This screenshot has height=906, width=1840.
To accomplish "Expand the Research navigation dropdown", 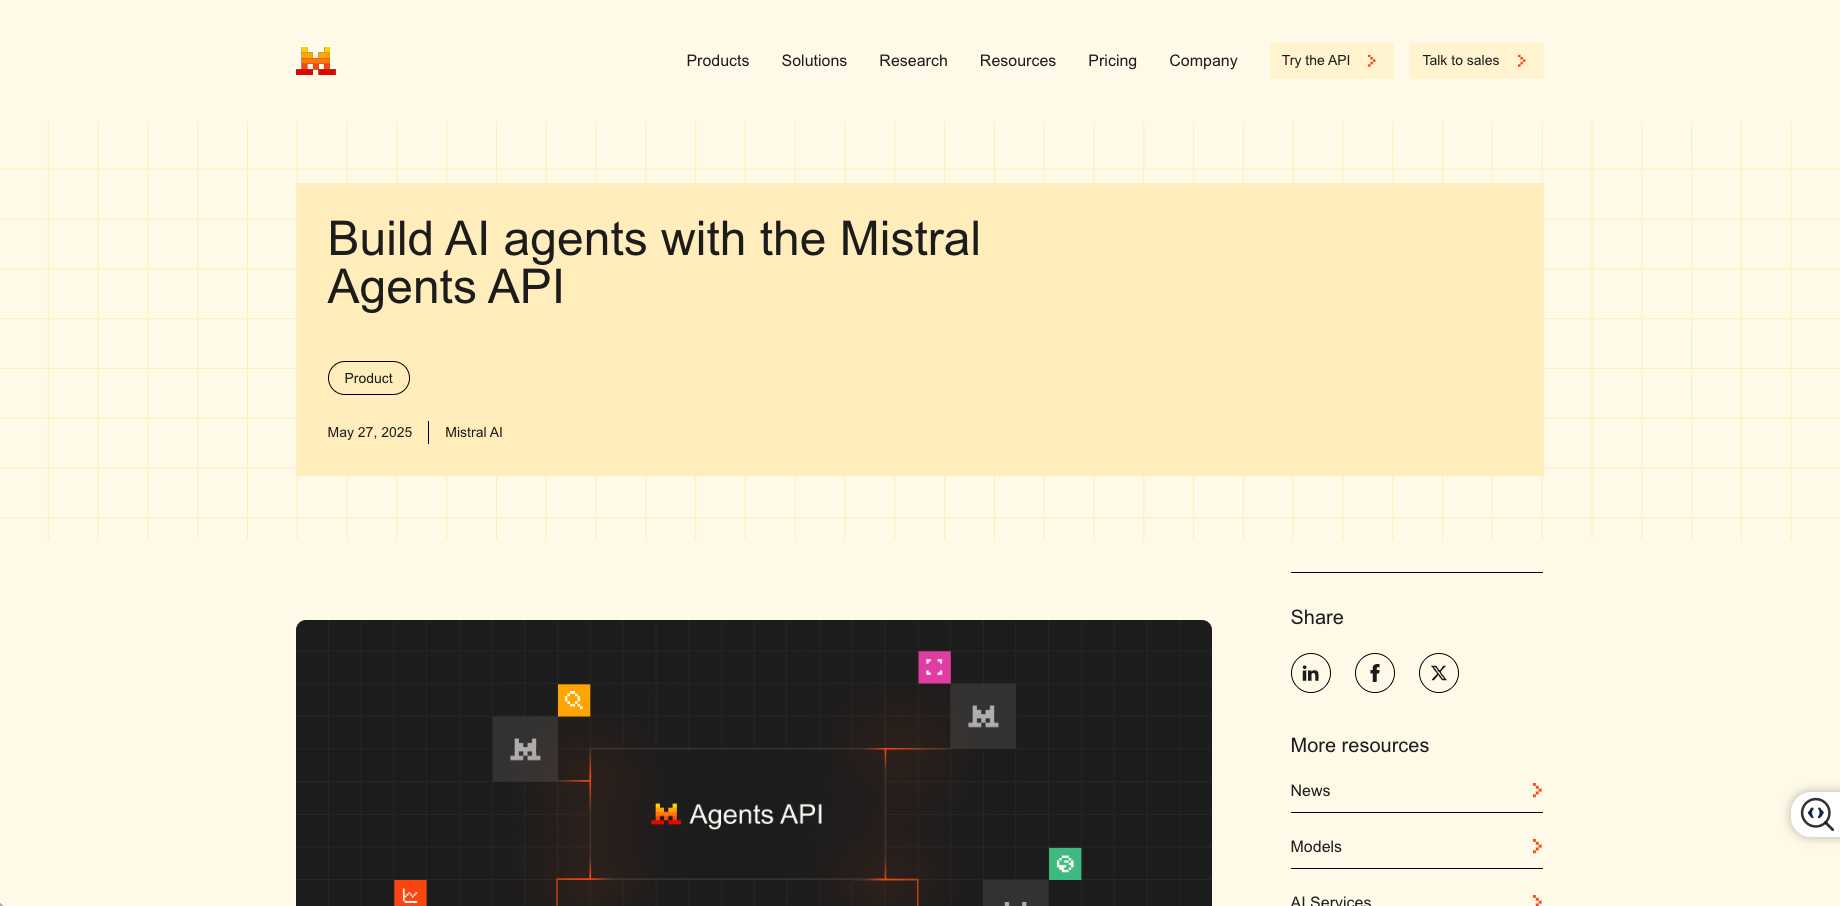I will click(x=912, y=60).
